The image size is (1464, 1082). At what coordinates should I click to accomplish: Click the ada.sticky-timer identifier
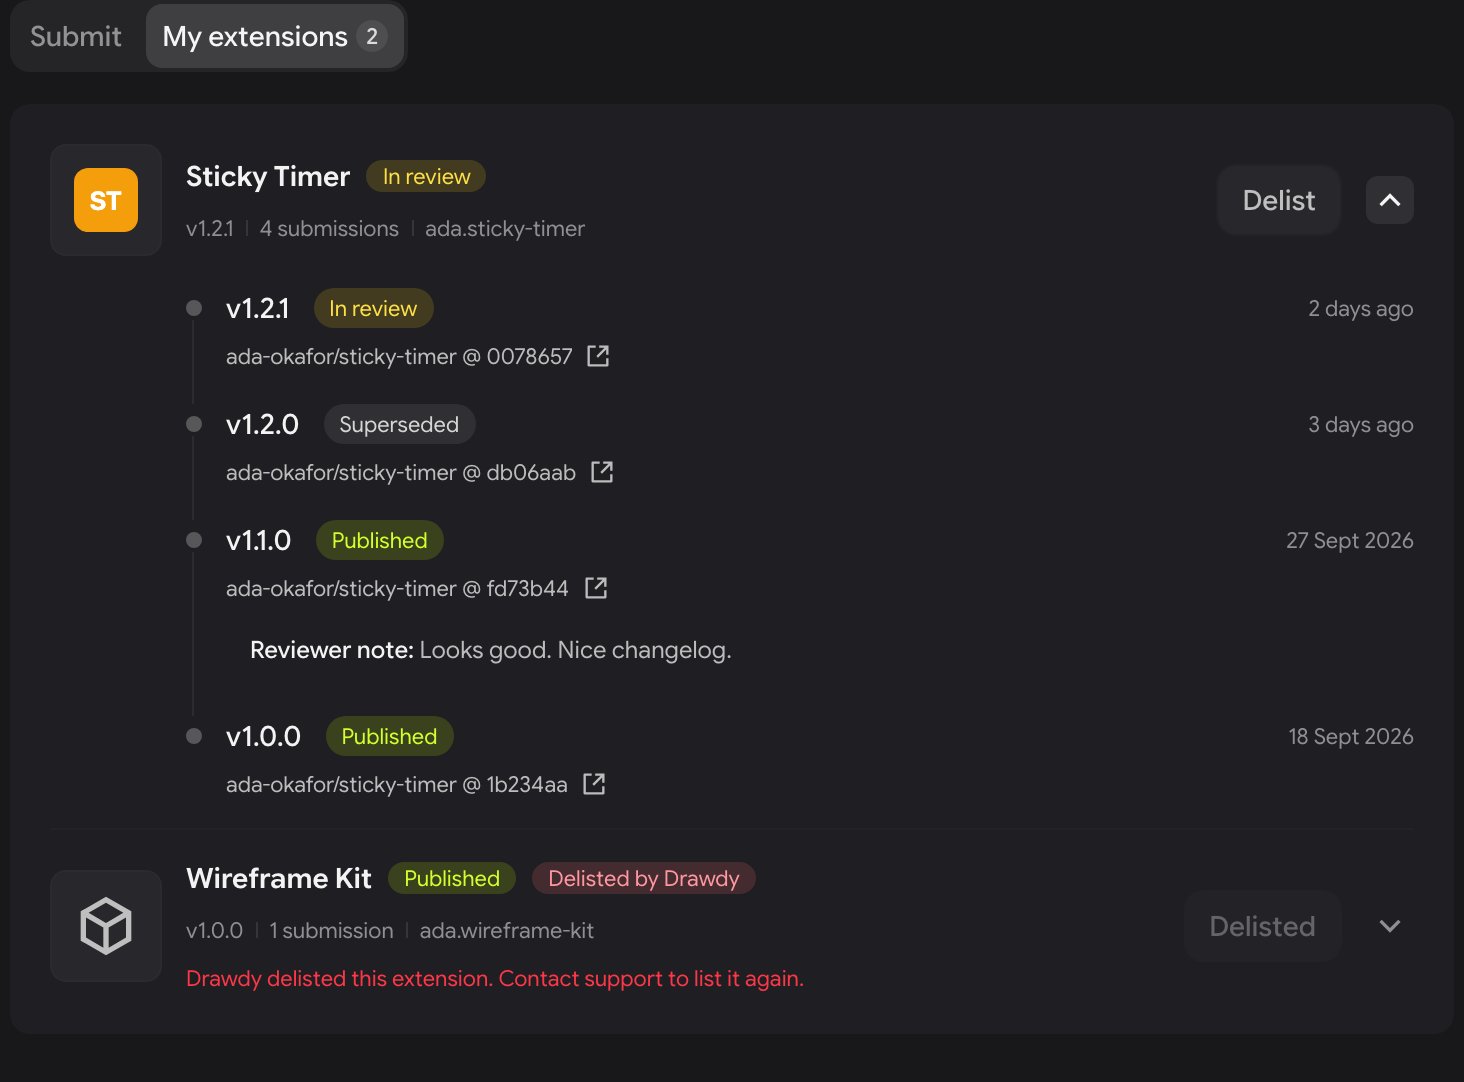pyautogui.click(x=505, y=228)
